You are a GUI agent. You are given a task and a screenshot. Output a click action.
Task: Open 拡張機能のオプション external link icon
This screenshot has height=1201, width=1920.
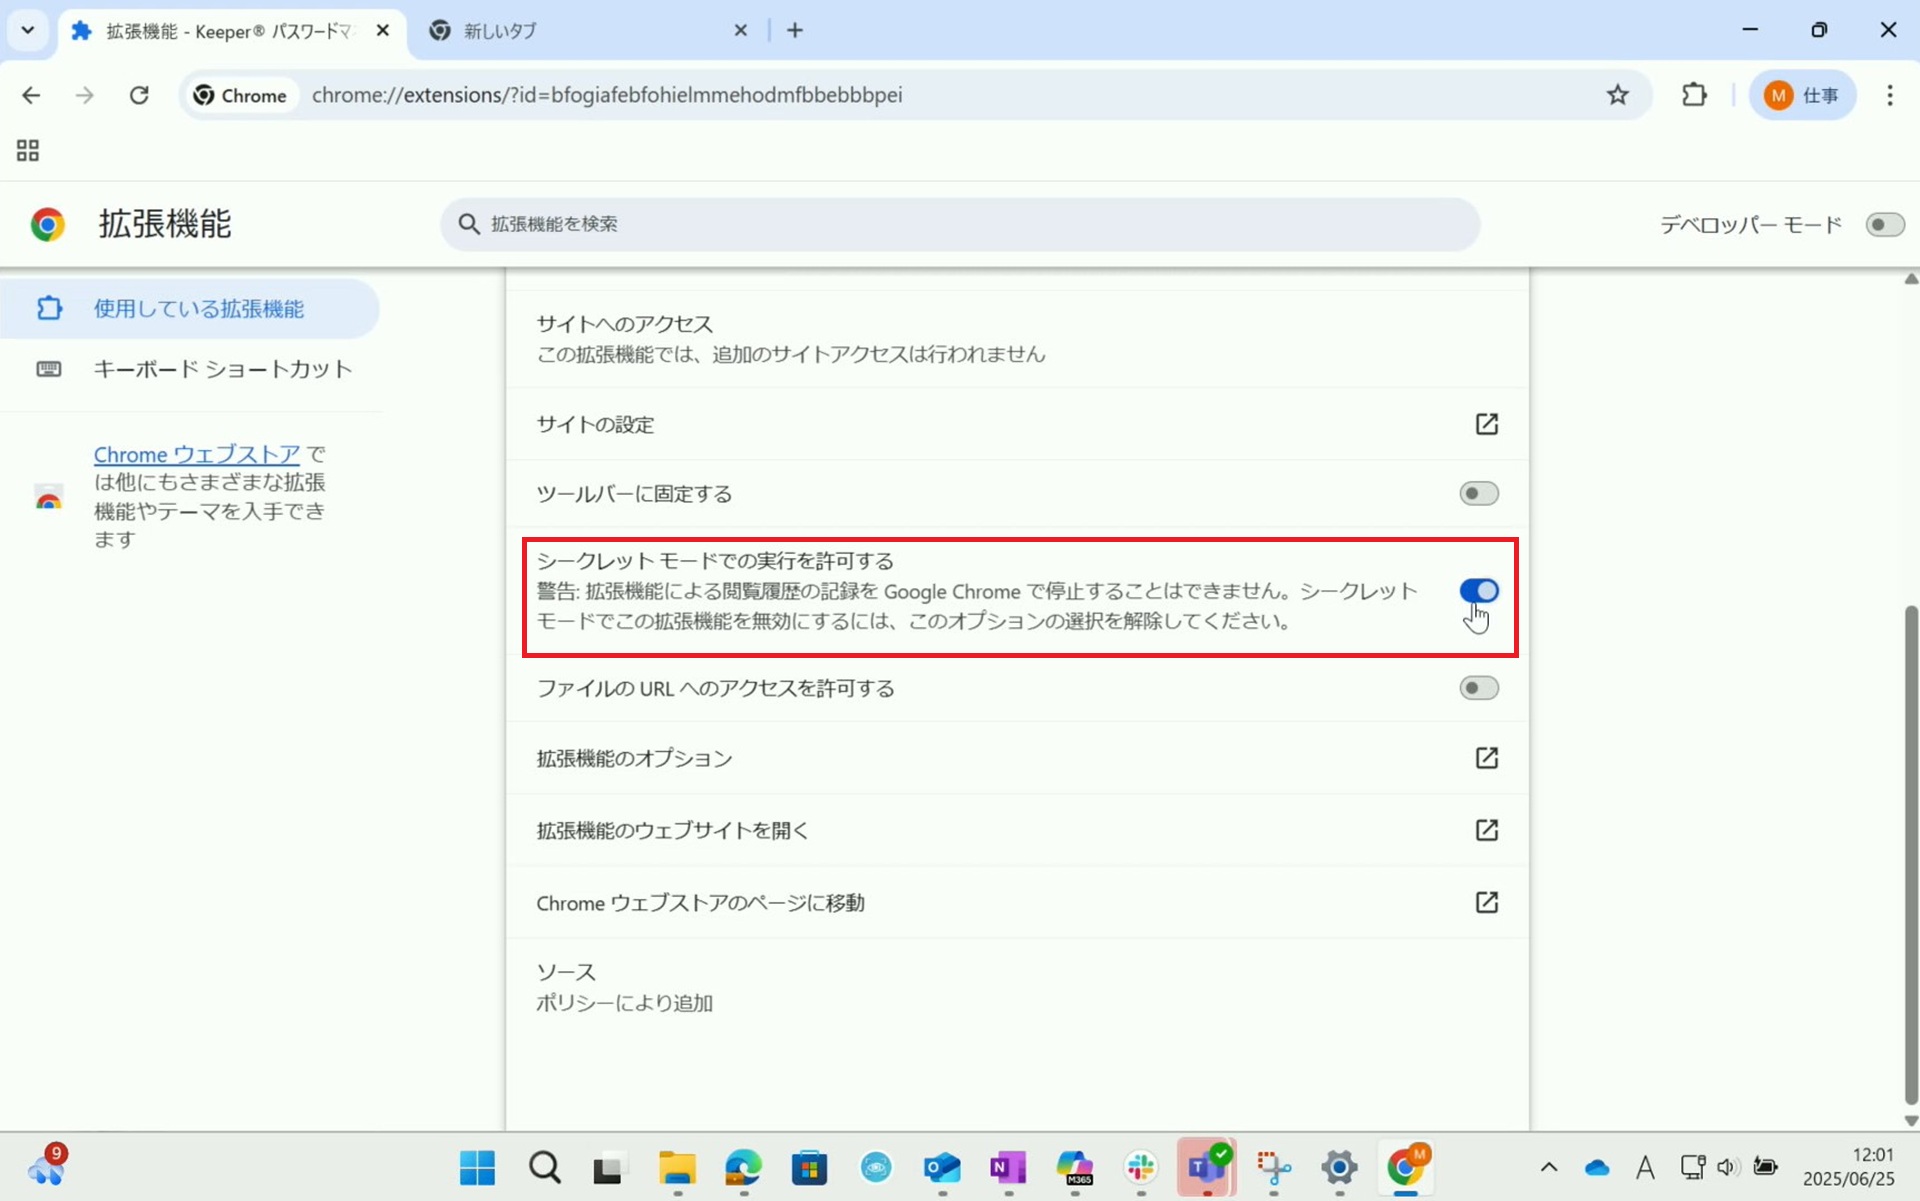click(x=1486, y=758)
